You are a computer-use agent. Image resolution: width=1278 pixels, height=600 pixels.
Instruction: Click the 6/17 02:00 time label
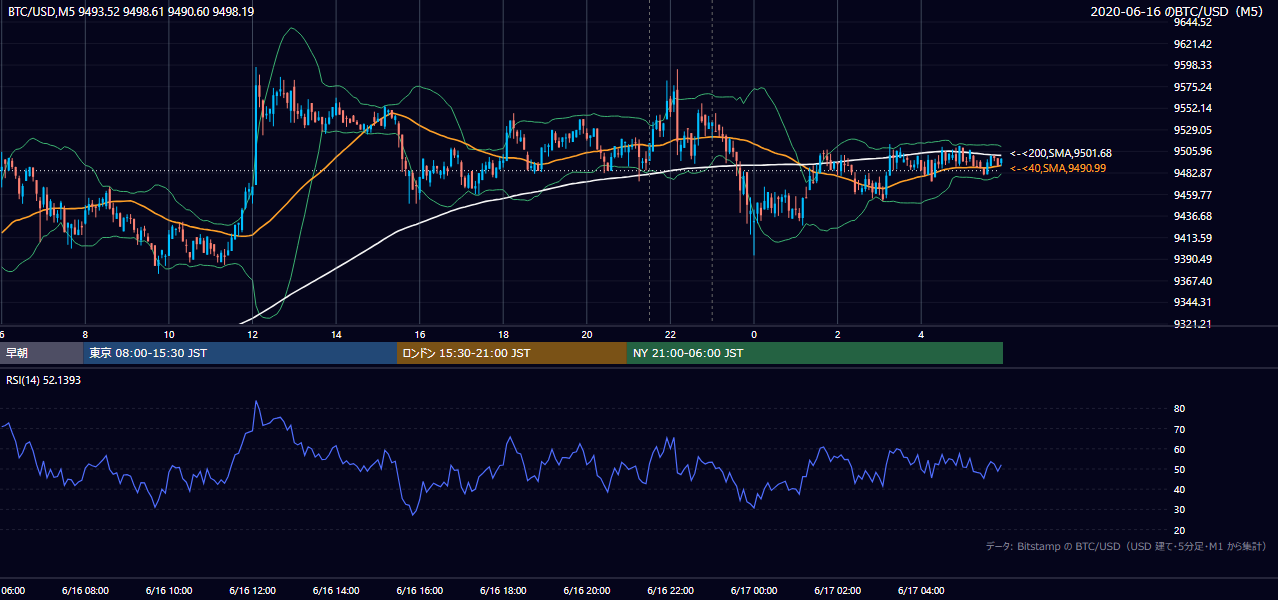pyautogui.click(x=838, y=590)
